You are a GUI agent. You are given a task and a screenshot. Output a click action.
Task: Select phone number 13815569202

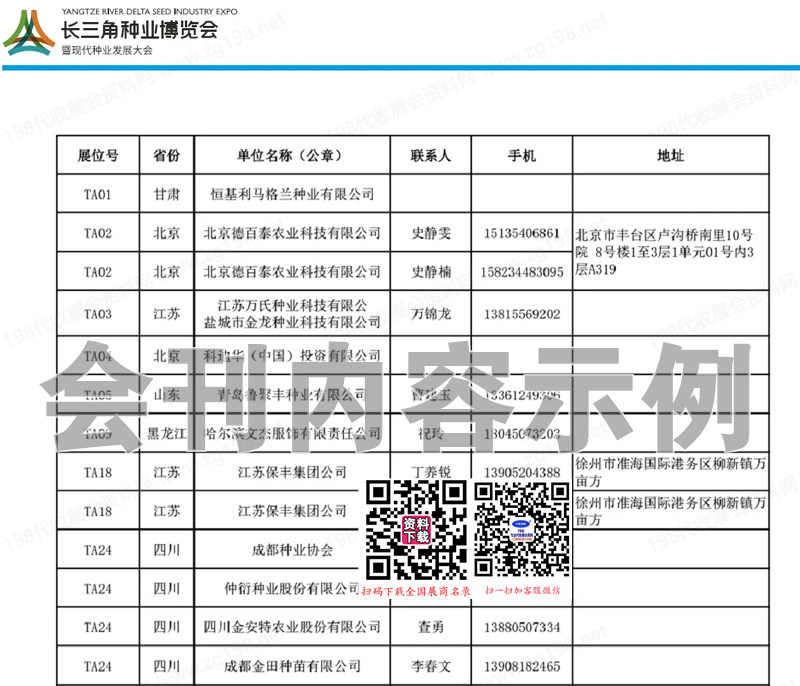pyautogui.click(x=521, y=314)
